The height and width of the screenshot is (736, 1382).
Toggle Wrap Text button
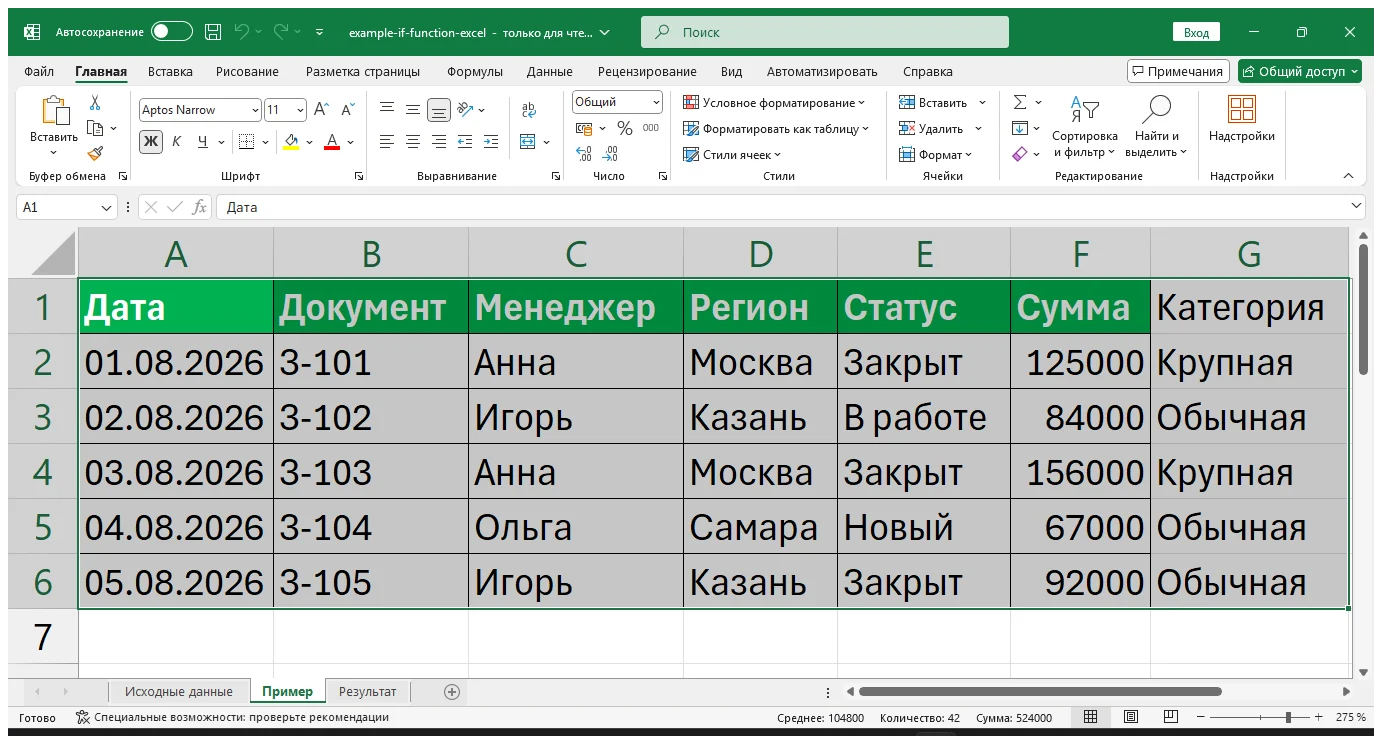[529, 110]
